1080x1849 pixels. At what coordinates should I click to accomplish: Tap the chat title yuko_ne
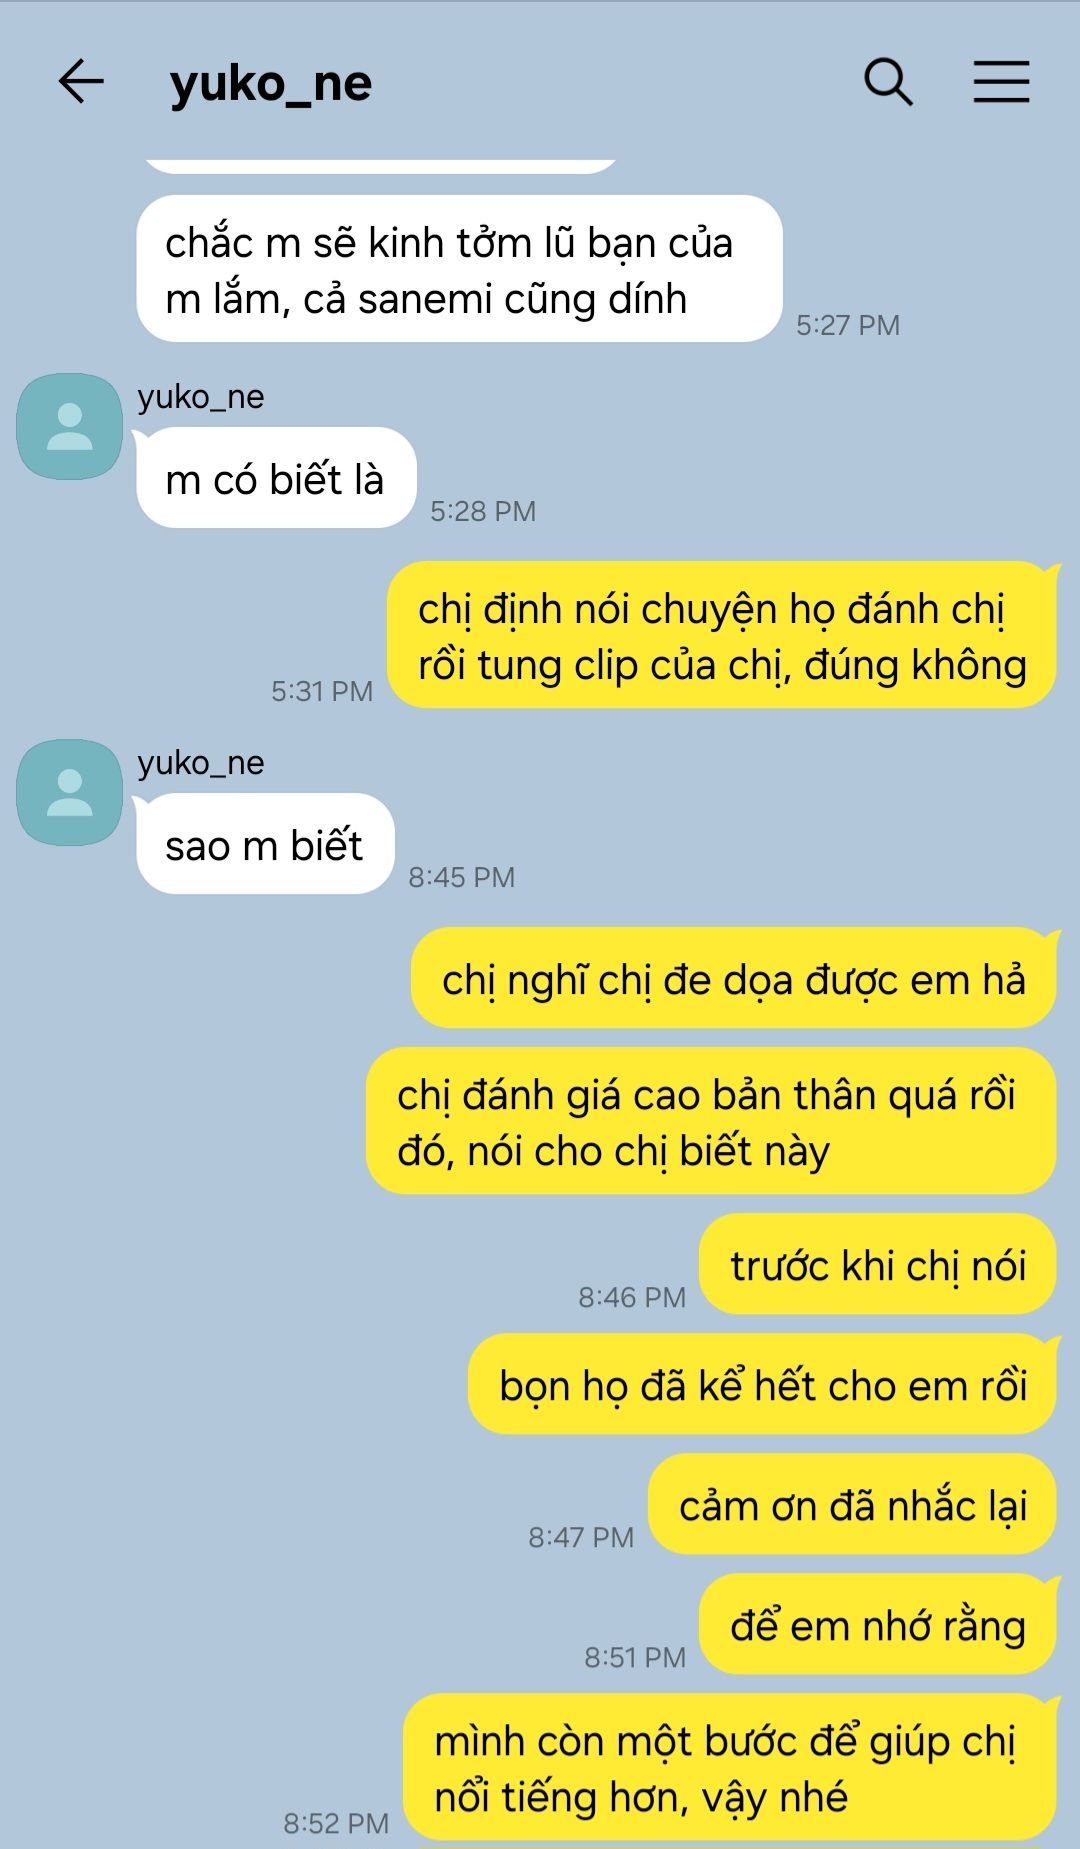[x=270, y=83]
